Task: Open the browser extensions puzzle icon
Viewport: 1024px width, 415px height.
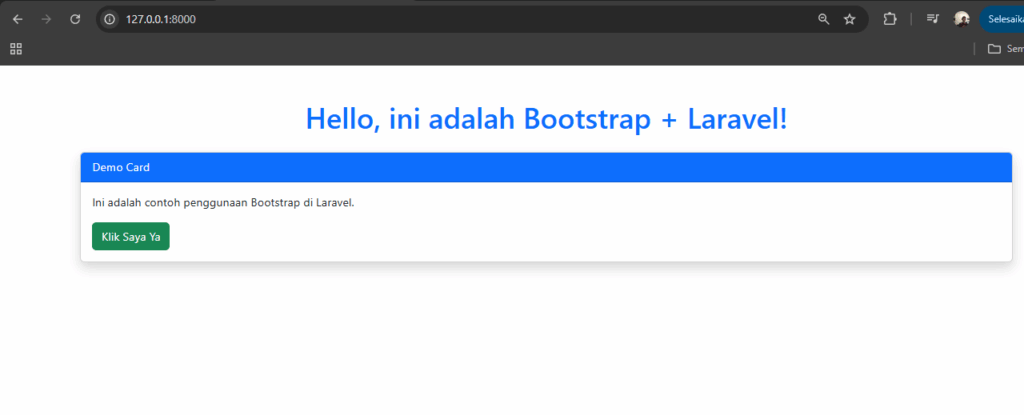Action: tap(889, 20)
